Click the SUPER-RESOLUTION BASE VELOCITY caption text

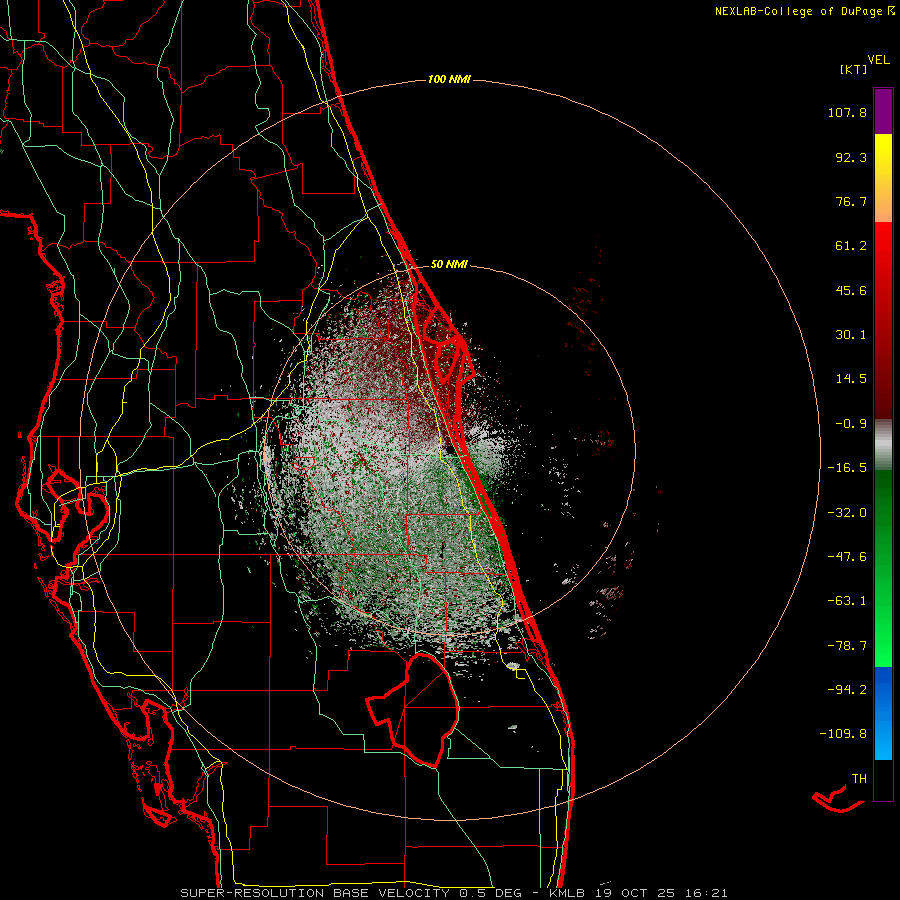[x=315, y=893]
